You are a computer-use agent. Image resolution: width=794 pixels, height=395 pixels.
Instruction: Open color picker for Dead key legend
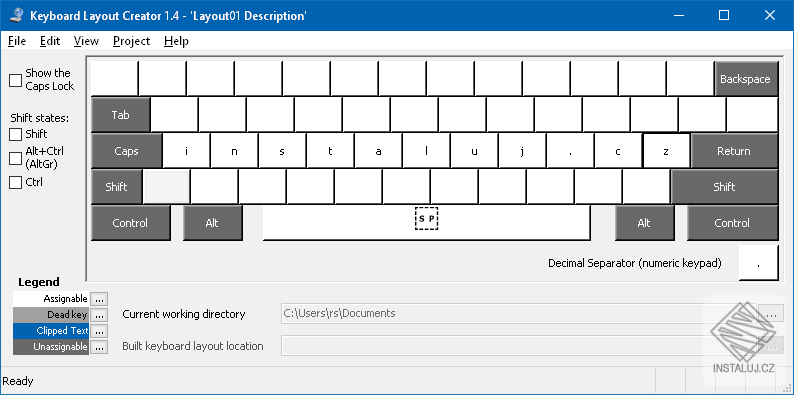pyautogui.click(x=99, y=315)
